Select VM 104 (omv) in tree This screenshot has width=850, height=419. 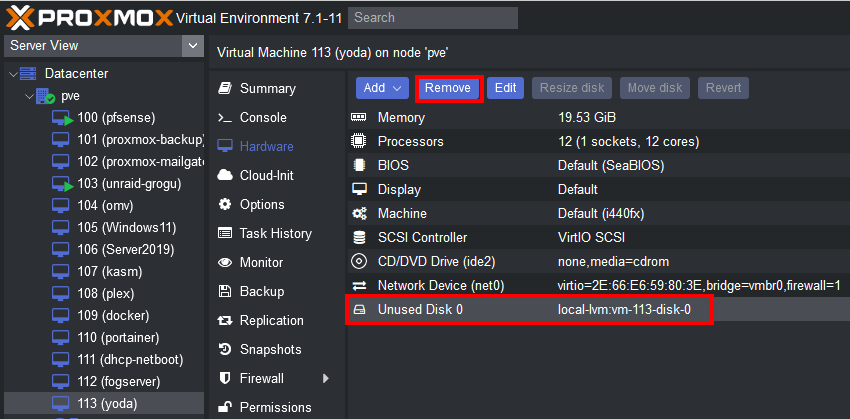click(x=105, y=206)
